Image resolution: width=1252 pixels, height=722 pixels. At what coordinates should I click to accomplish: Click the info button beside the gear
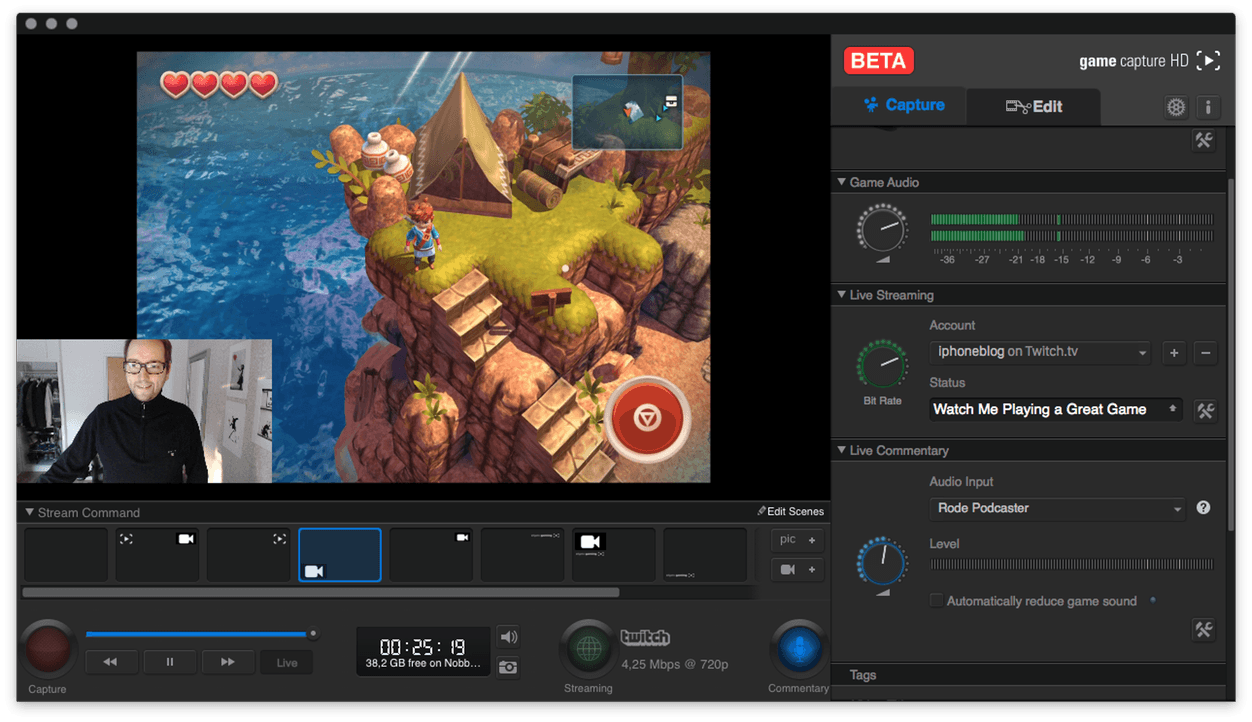(x=1207, y=107)
